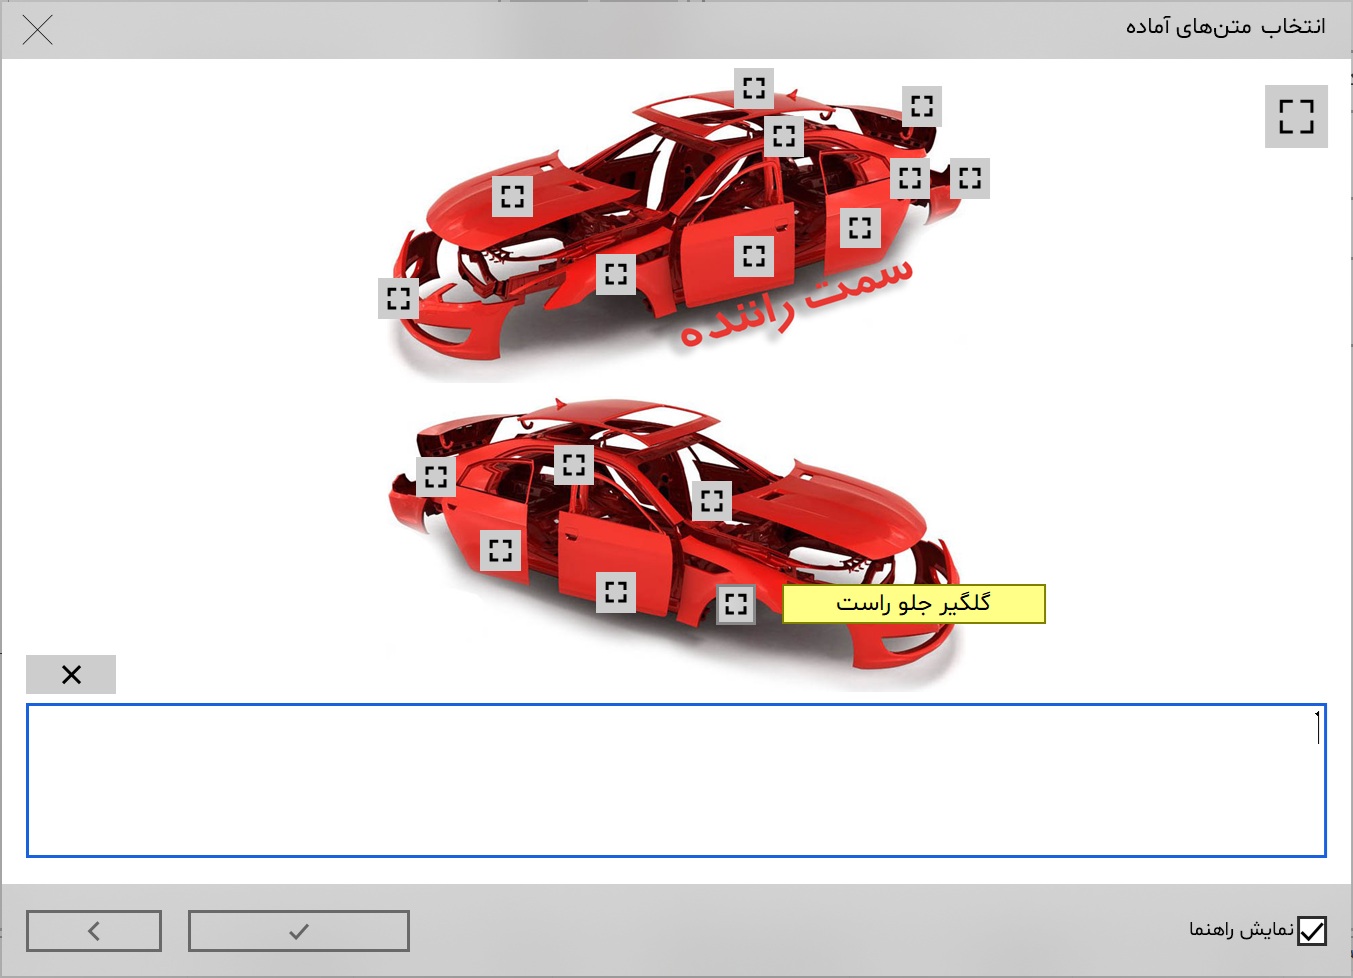The width and height of the screenshot is (1353, 978).
Task: Clear the text using the X button above the text box
Action: pyautogui.click(x=71, y=674)
